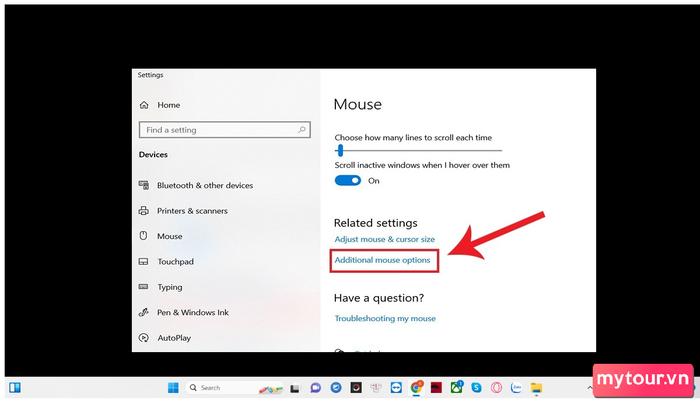The height and width of the screenshot is (405, 700).
Task: Open the dark red app on the taskbar
Action: (436, 388)
